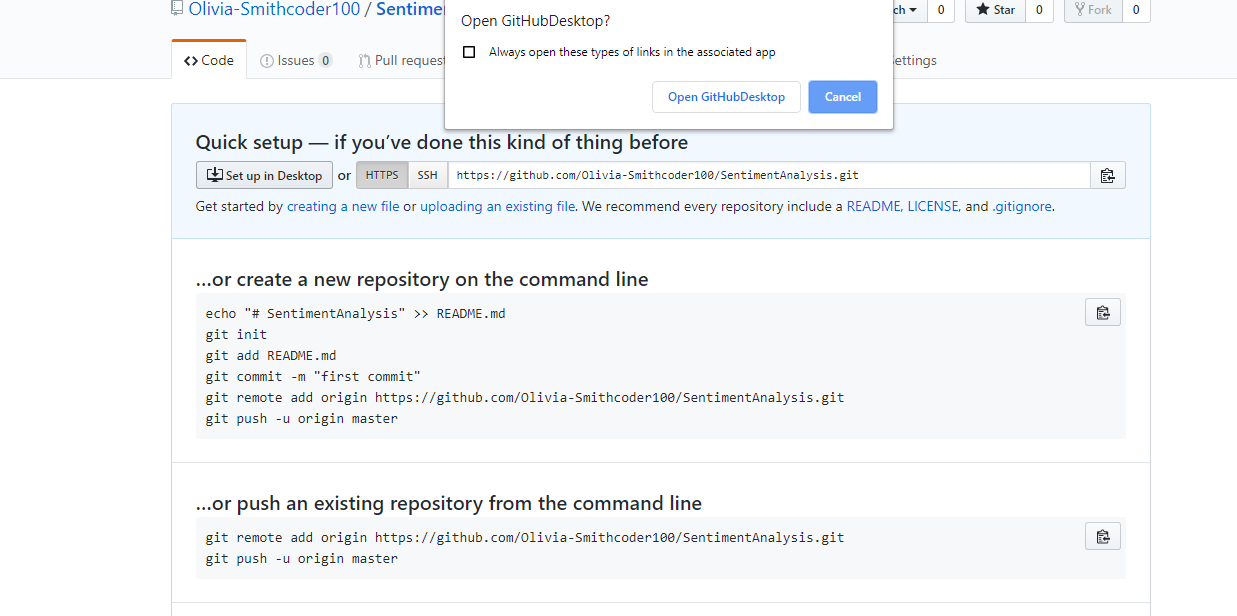Image resolution: width=1237 pixels, height=616 pixels.
Task: Click the Set up in Desktop button
Action: coord(264,174)
